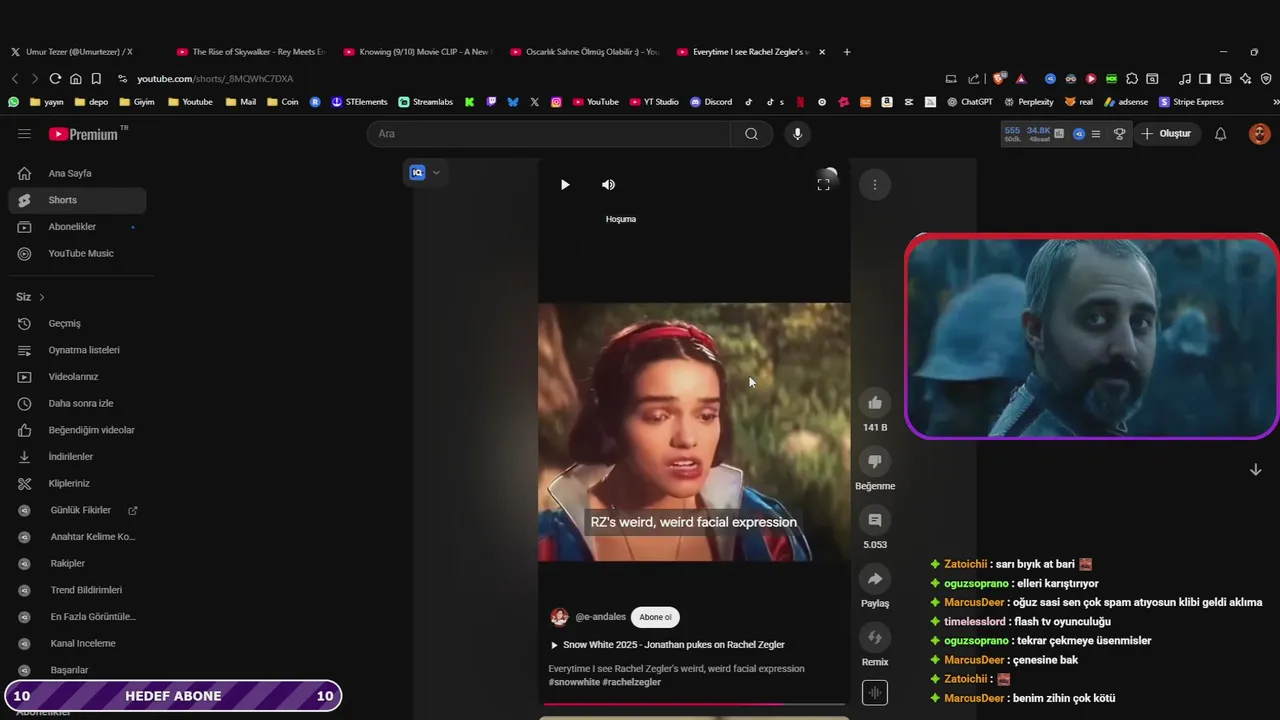The width and height of the screenshot is (1280, 720).
Task: Open the @e-andales channel
Action: 600,617
